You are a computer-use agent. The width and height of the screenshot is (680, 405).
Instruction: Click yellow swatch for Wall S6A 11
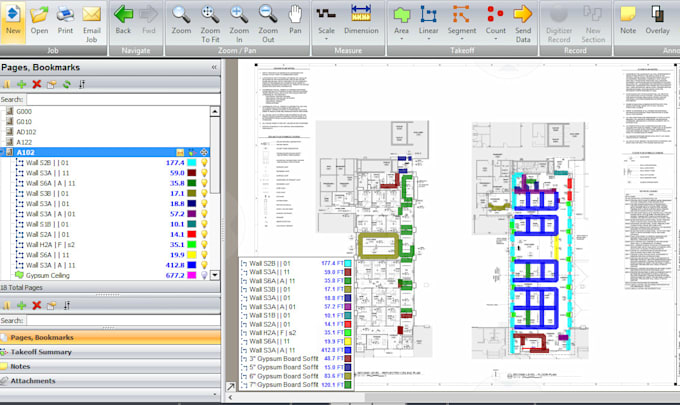pyautogui.click(x=191, y=255)
